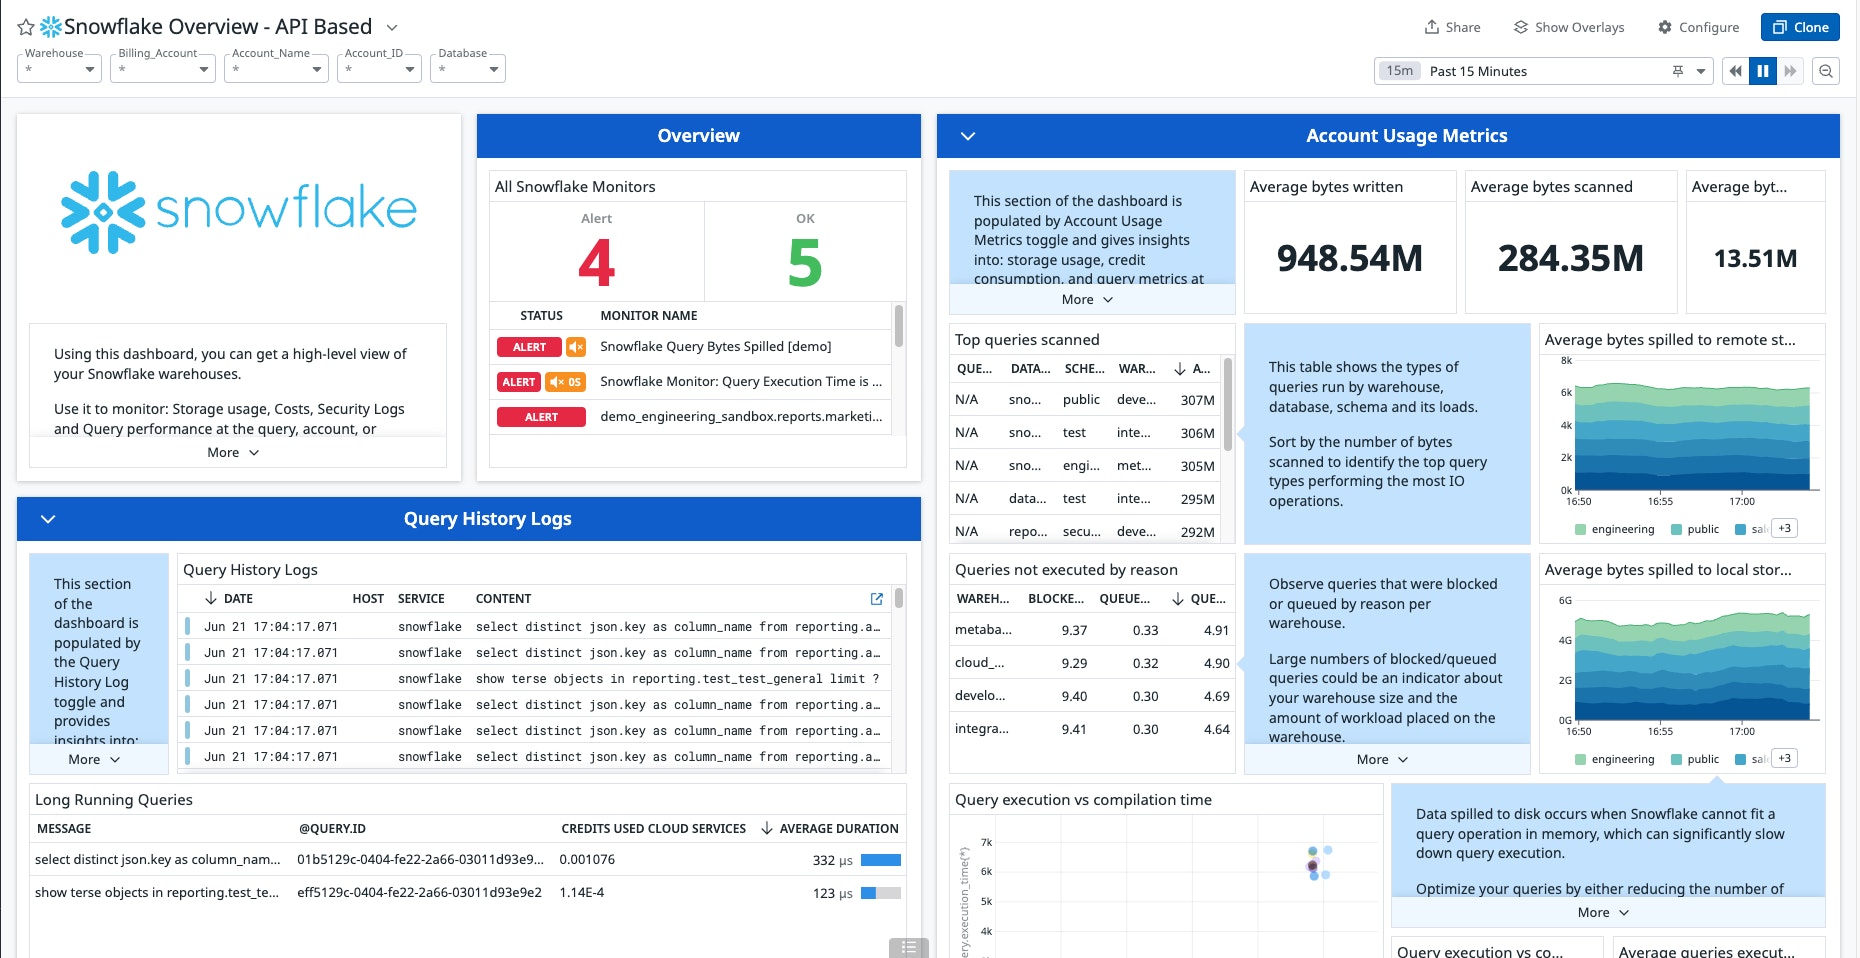Click the public color swatch in local spill legend
The height and width of the screenshot is (958, 1860).
point(1678,759)
